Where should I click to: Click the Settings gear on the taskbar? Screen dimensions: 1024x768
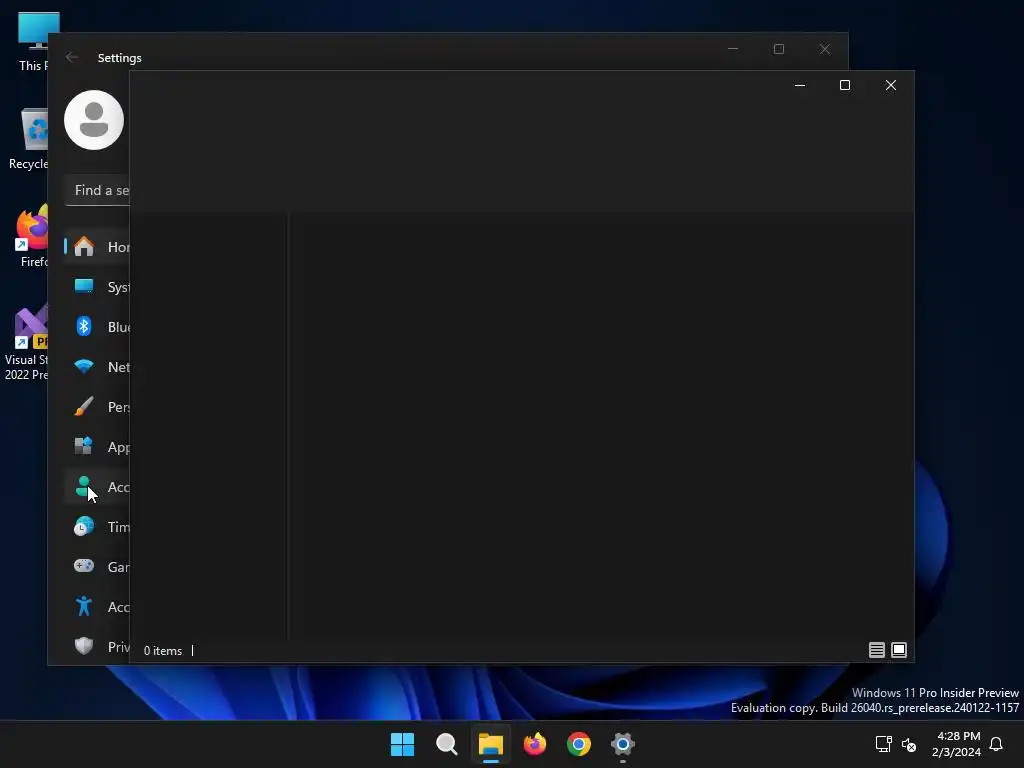click(623, 744)
